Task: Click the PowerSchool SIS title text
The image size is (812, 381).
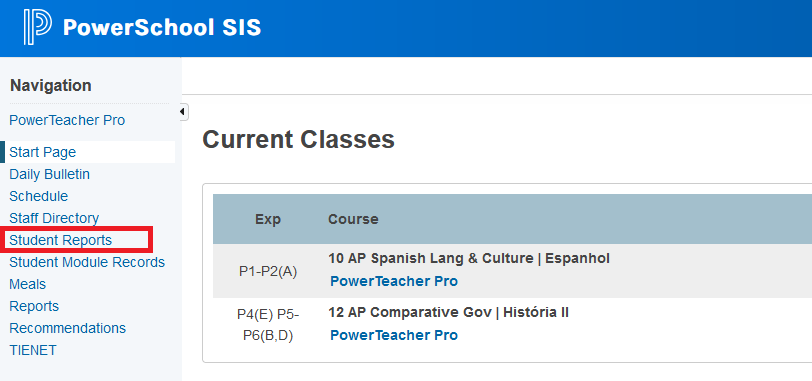Action: pyautogui.click(x=162, y=27)
